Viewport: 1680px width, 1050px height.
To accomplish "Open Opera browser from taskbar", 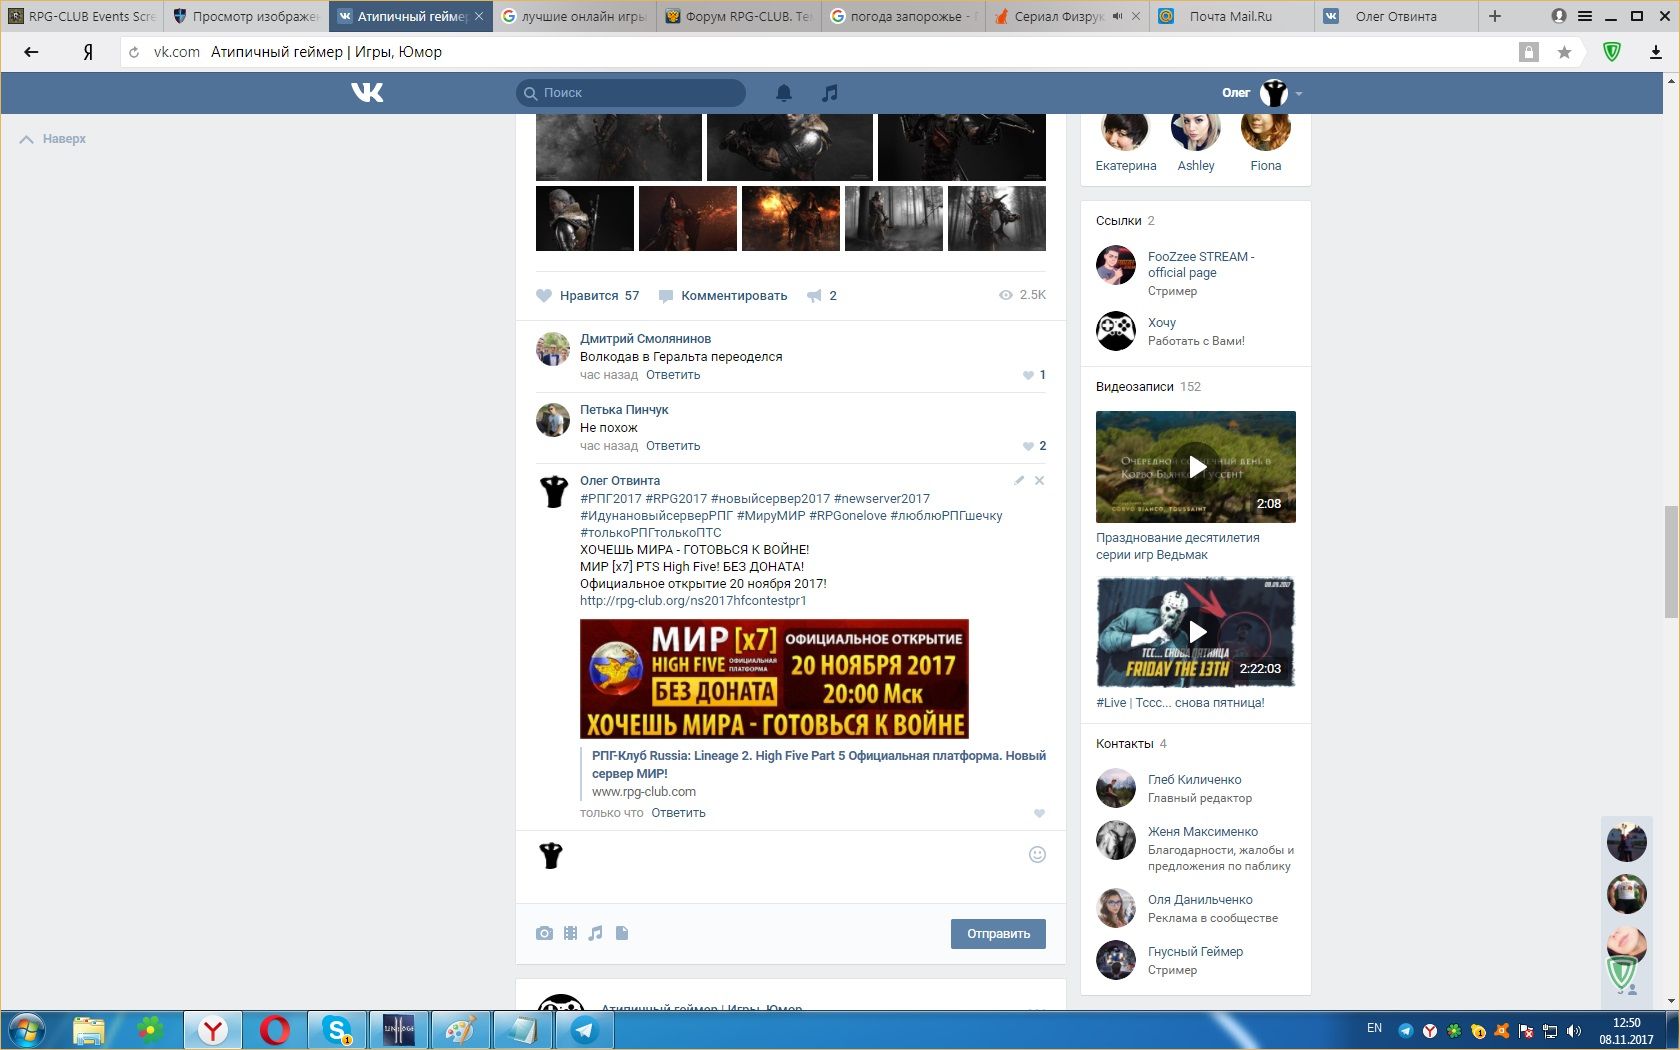I will click(275, 1030).
